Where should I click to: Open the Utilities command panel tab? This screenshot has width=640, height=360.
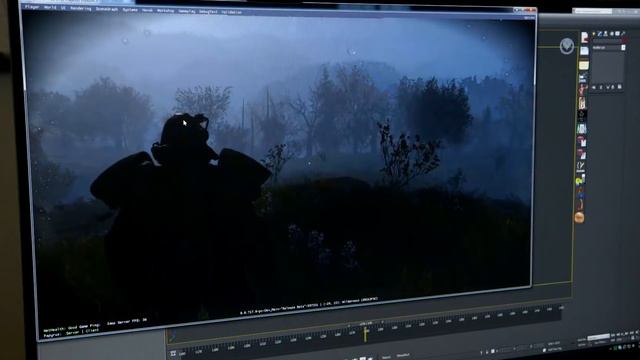click(623, 33)
